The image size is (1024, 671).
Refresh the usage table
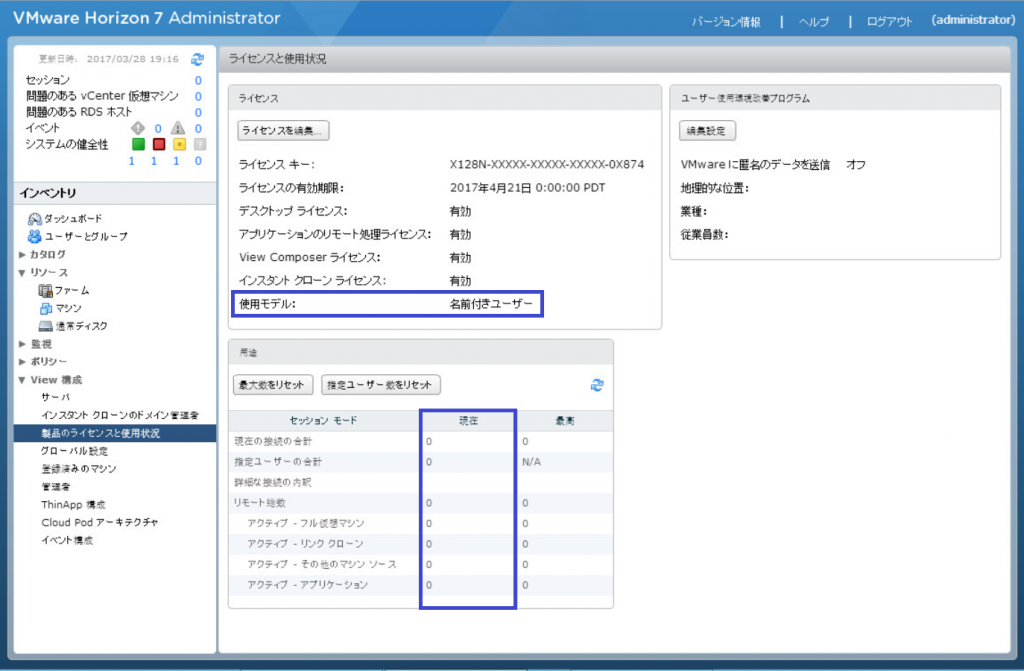pos(597,385)
